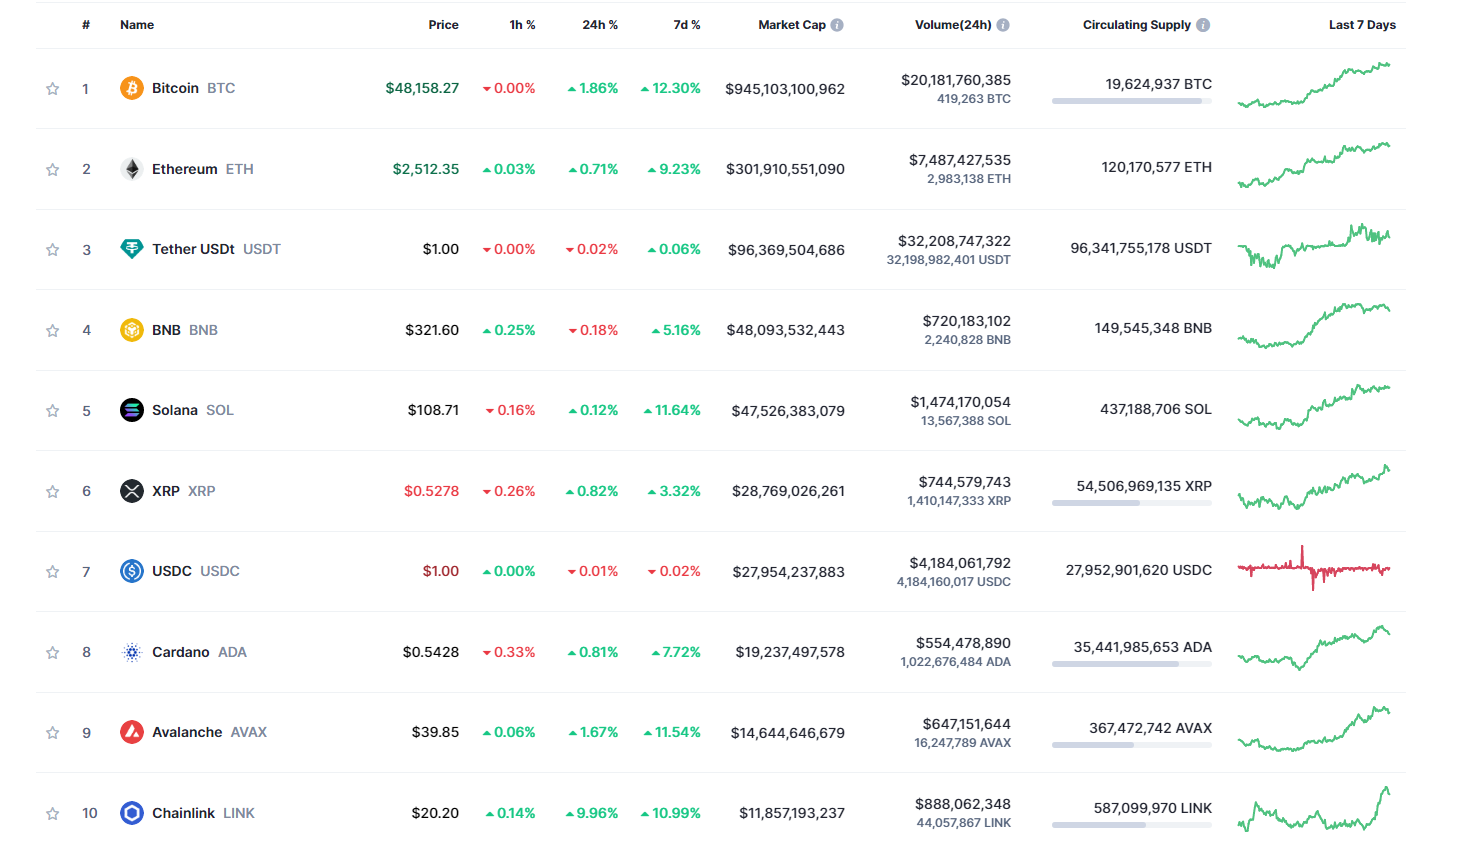Click Tether volume $32,208,747,322

pos(954,241)
